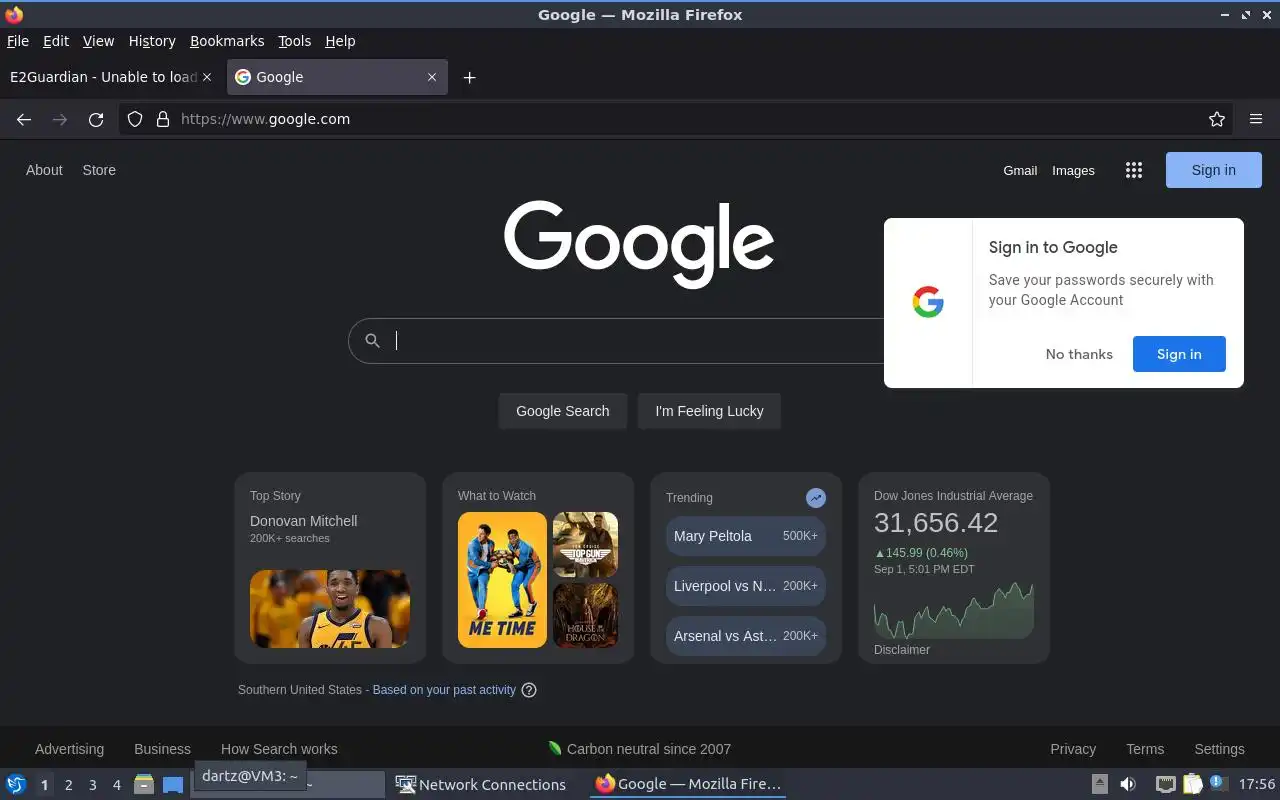Open a new tab with the plus button
Viewport: 1280px width, 800px height.
click(469, 77)
